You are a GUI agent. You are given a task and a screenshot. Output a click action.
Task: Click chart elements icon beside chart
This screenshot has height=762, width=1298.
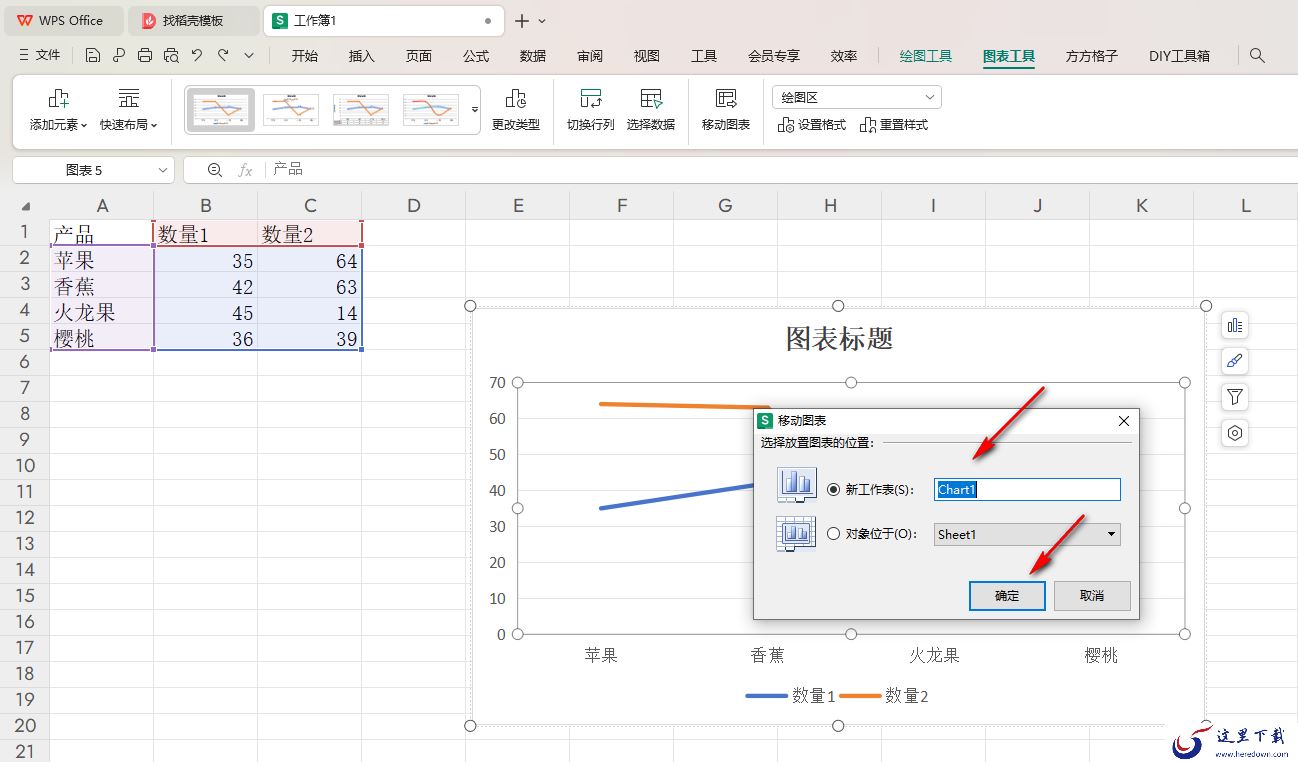[x=1235, y=325]
